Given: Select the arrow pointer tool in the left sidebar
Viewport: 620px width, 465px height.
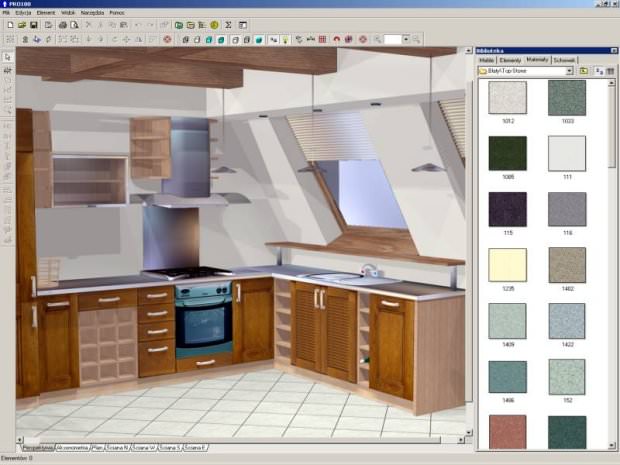Looking at the screenshot, I should [x=8, y=57].
